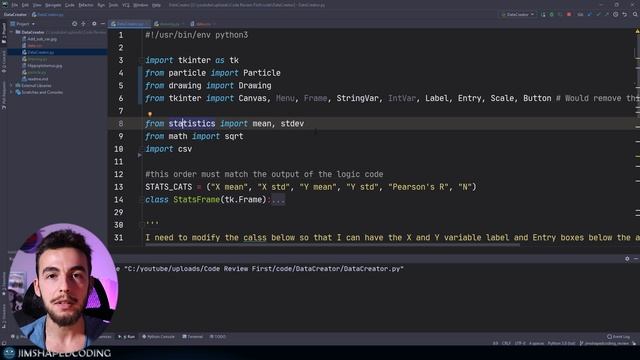Open the Code menu
This screenshot has width=640, height=360.
point(70,5)
